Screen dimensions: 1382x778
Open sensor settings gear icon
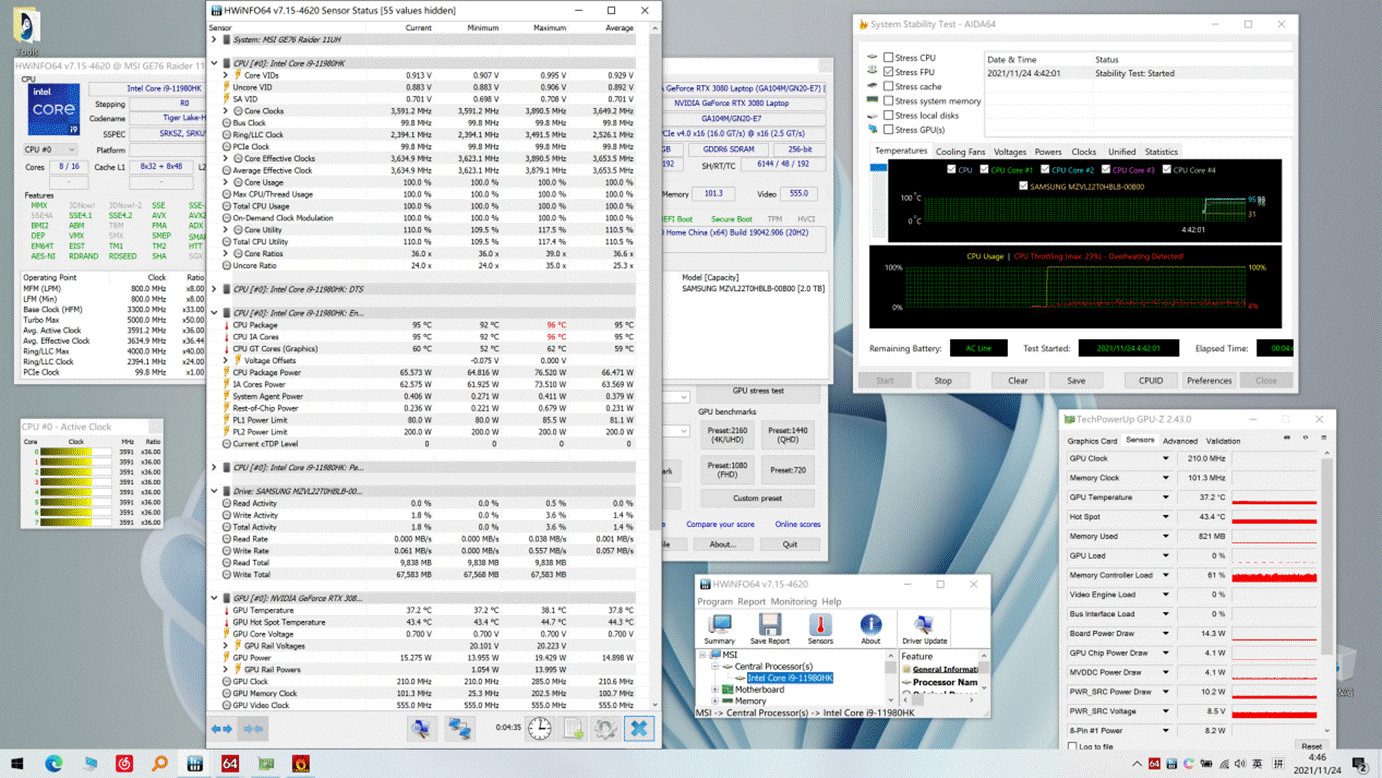click(606, 728)
